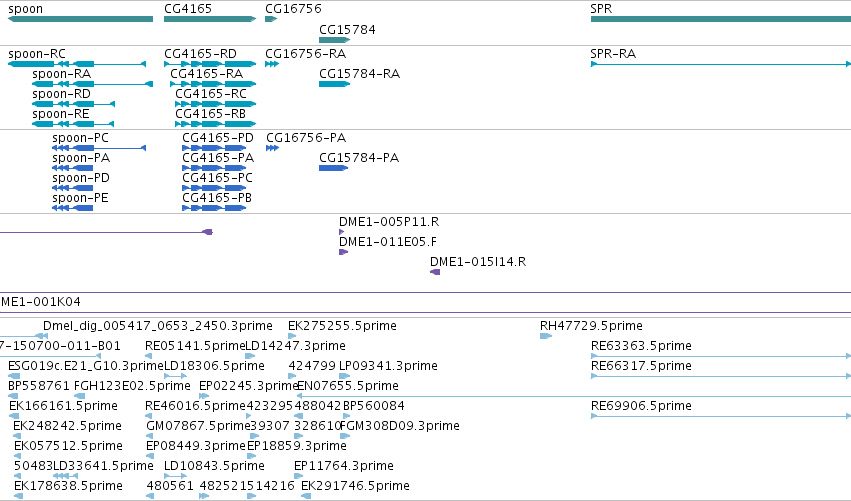Click EST FGH123E02.5prime
851x501 pixels.
[132, 386]
